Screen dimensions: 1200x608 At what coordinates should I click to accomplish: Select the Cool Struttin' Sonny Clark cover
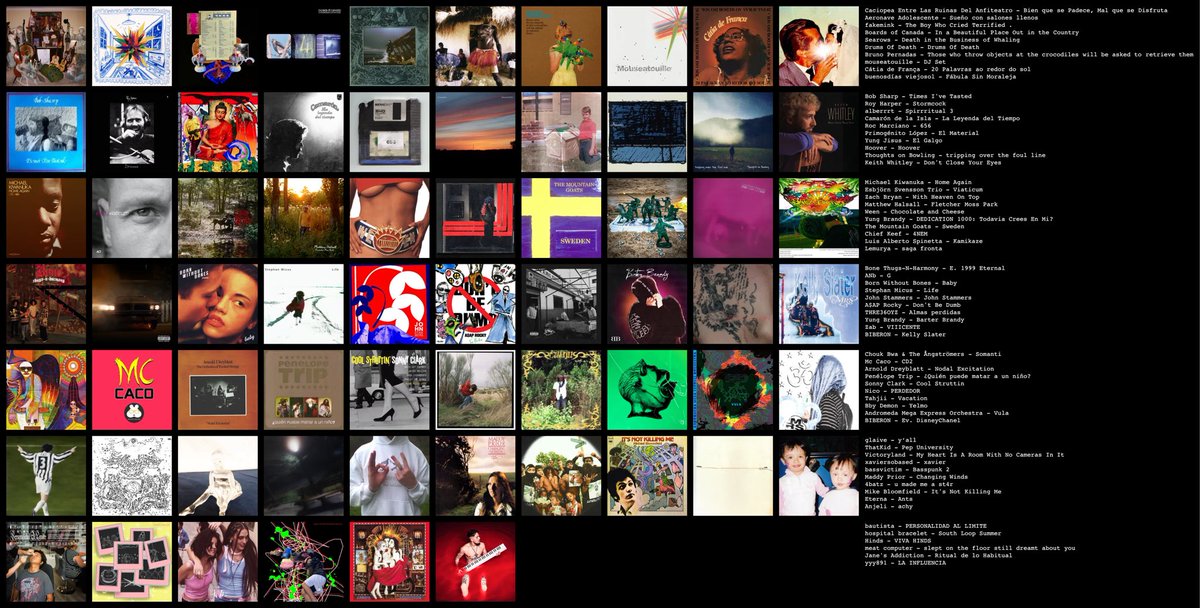(389, 390)
